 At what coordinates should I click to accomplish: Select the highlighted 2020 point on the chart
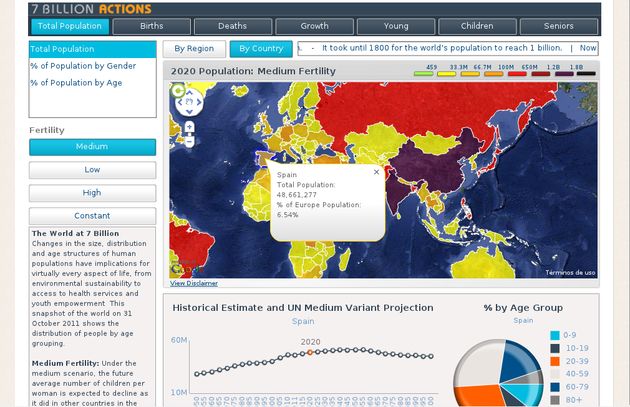pos(310,352)
